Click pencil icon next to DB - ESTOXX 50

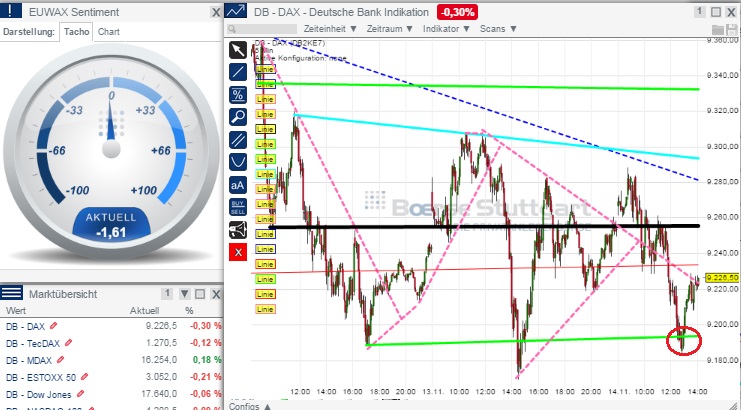click(x=84, y=377)
